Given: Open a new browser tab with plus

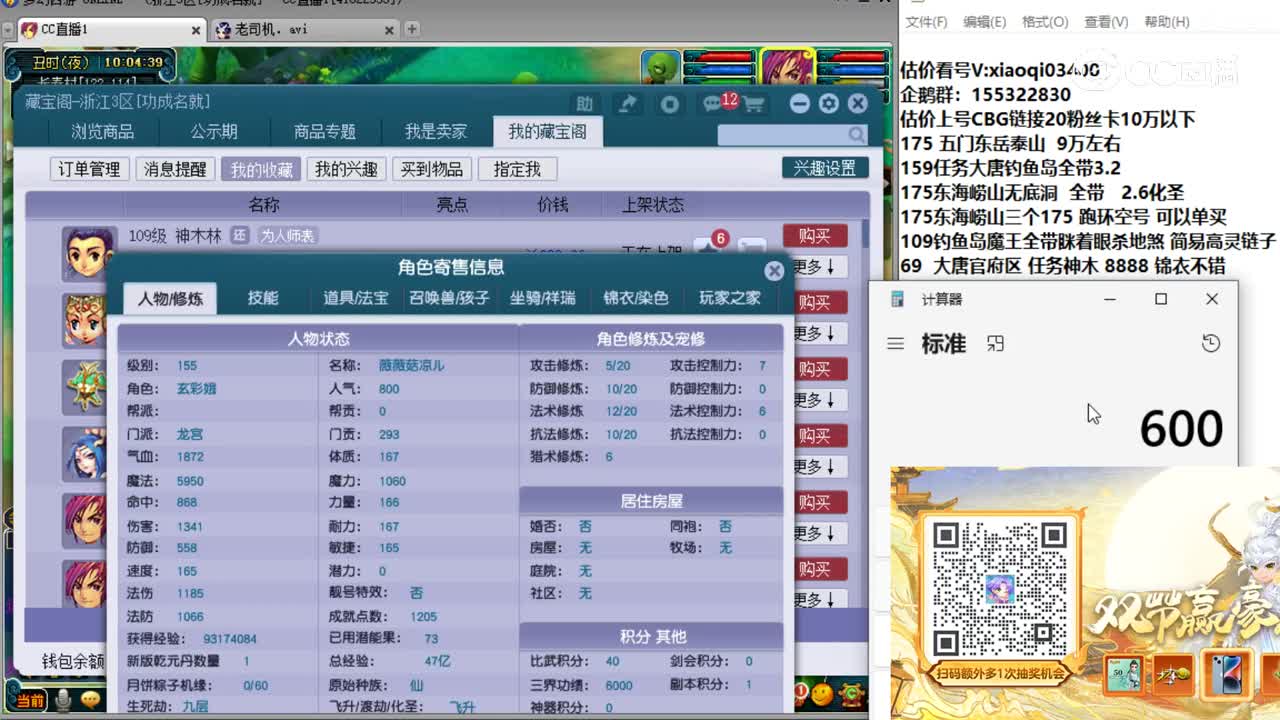Looking at the screenshot, I should click(411, 29).
